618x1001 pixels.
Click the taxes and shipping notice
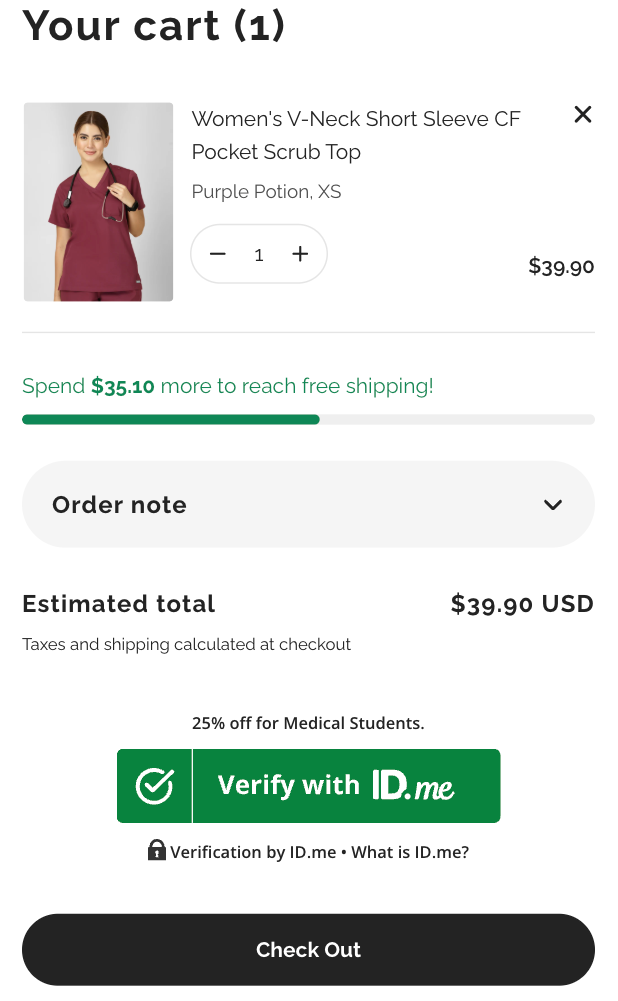(x=186, y=645)
